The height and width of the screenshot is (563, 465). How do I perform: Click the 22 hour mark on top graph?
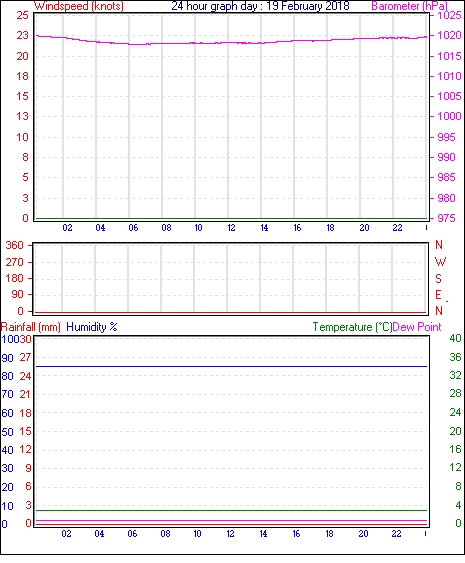(x=397, y=228)
